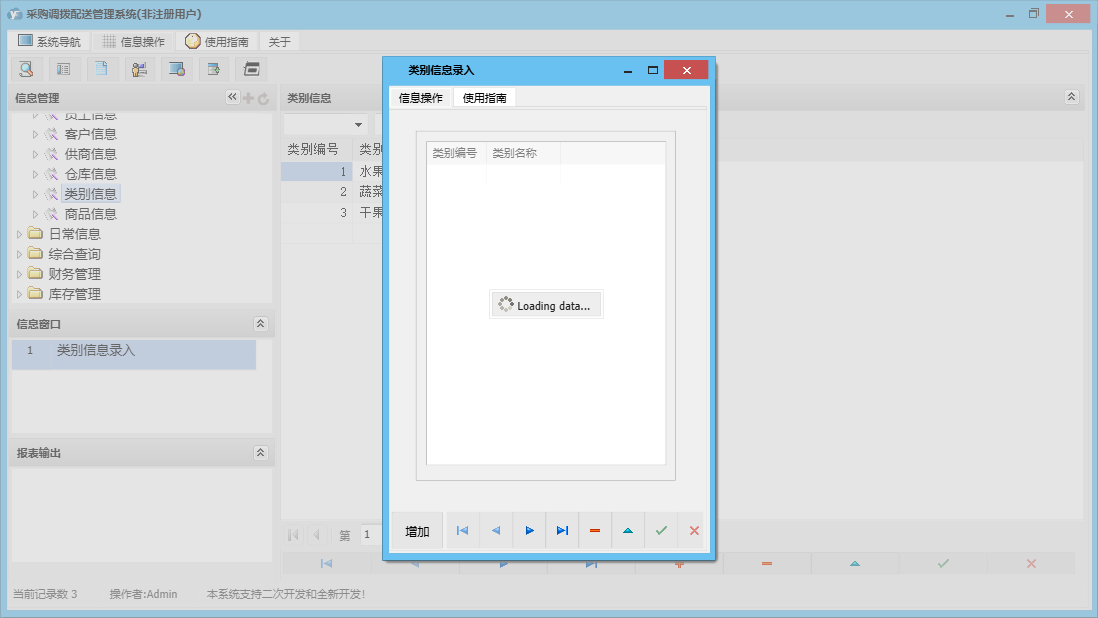Click 本系统支持二次开发和全新开发! in status bar
This screenshot has height=618, width=1098.
[286, 594]
